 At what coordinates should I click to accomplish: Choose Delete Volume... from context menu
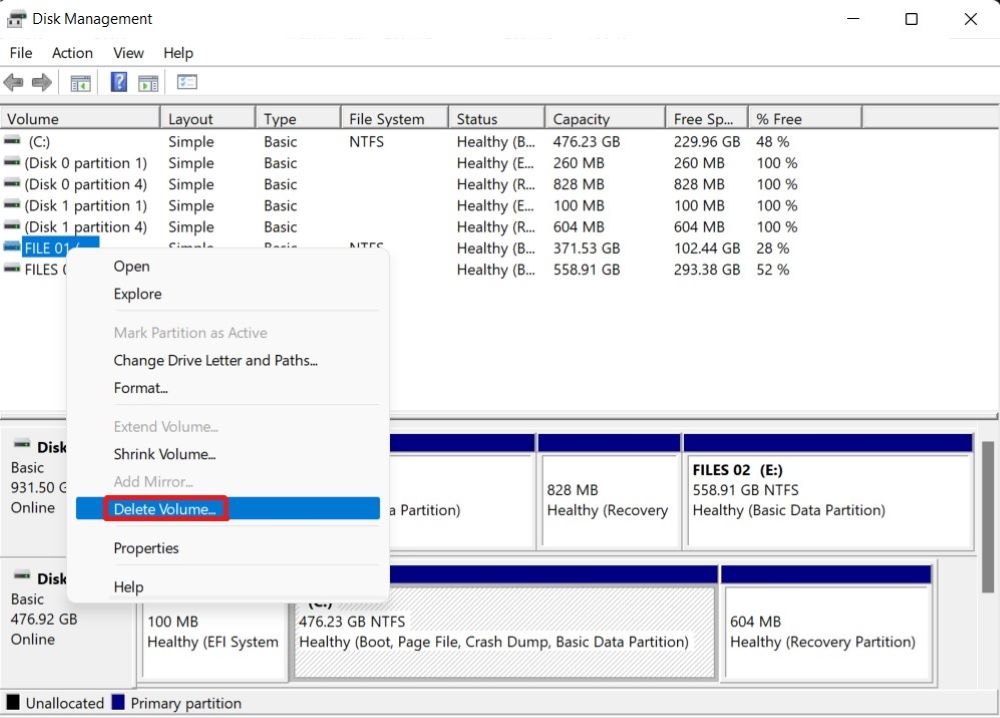(x=165, y=509)
